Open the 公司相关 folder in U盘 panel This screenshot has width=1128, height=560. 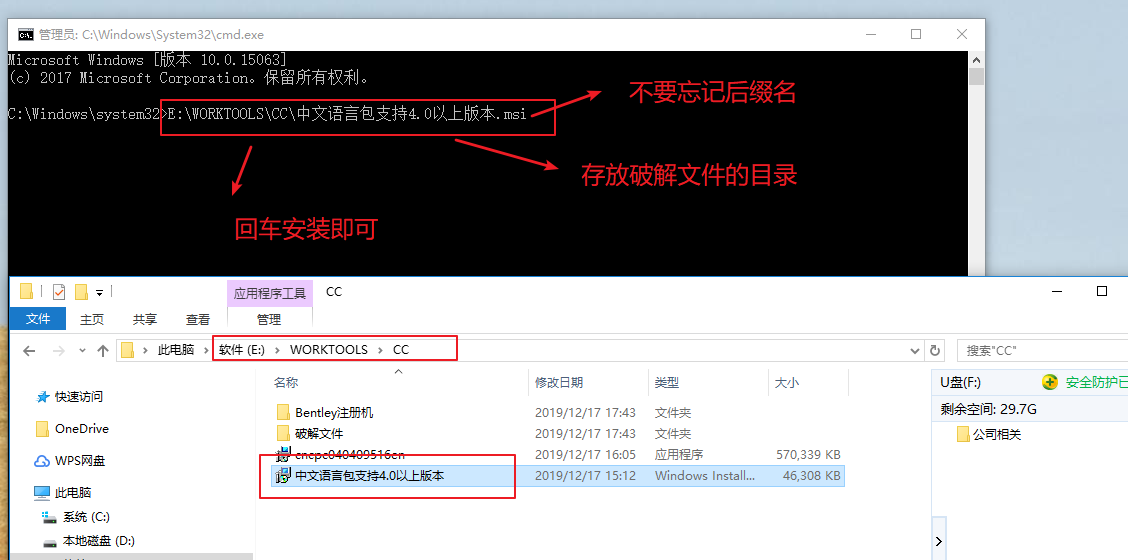click(996, 434)
